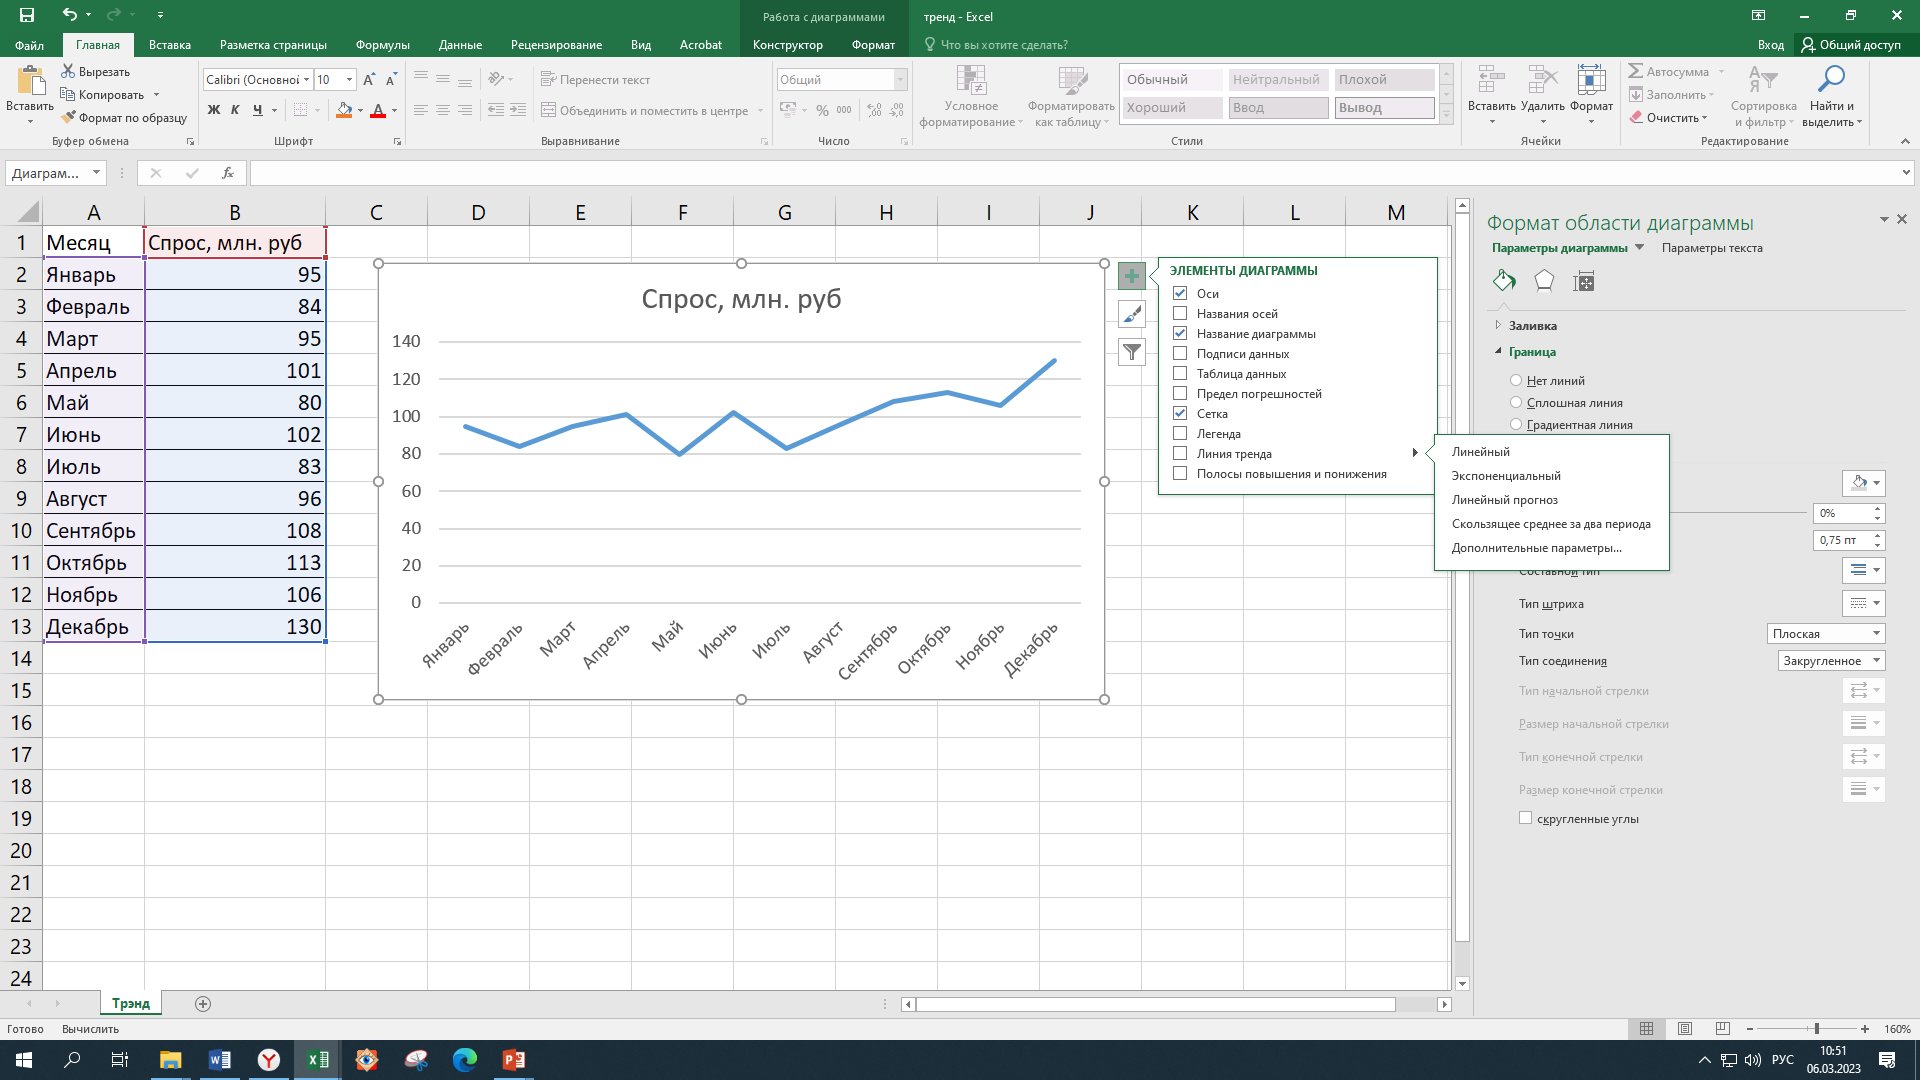Enable the Легенда checkbox
This screenshot has height=1080, width=1920.
pos(1180,434)
